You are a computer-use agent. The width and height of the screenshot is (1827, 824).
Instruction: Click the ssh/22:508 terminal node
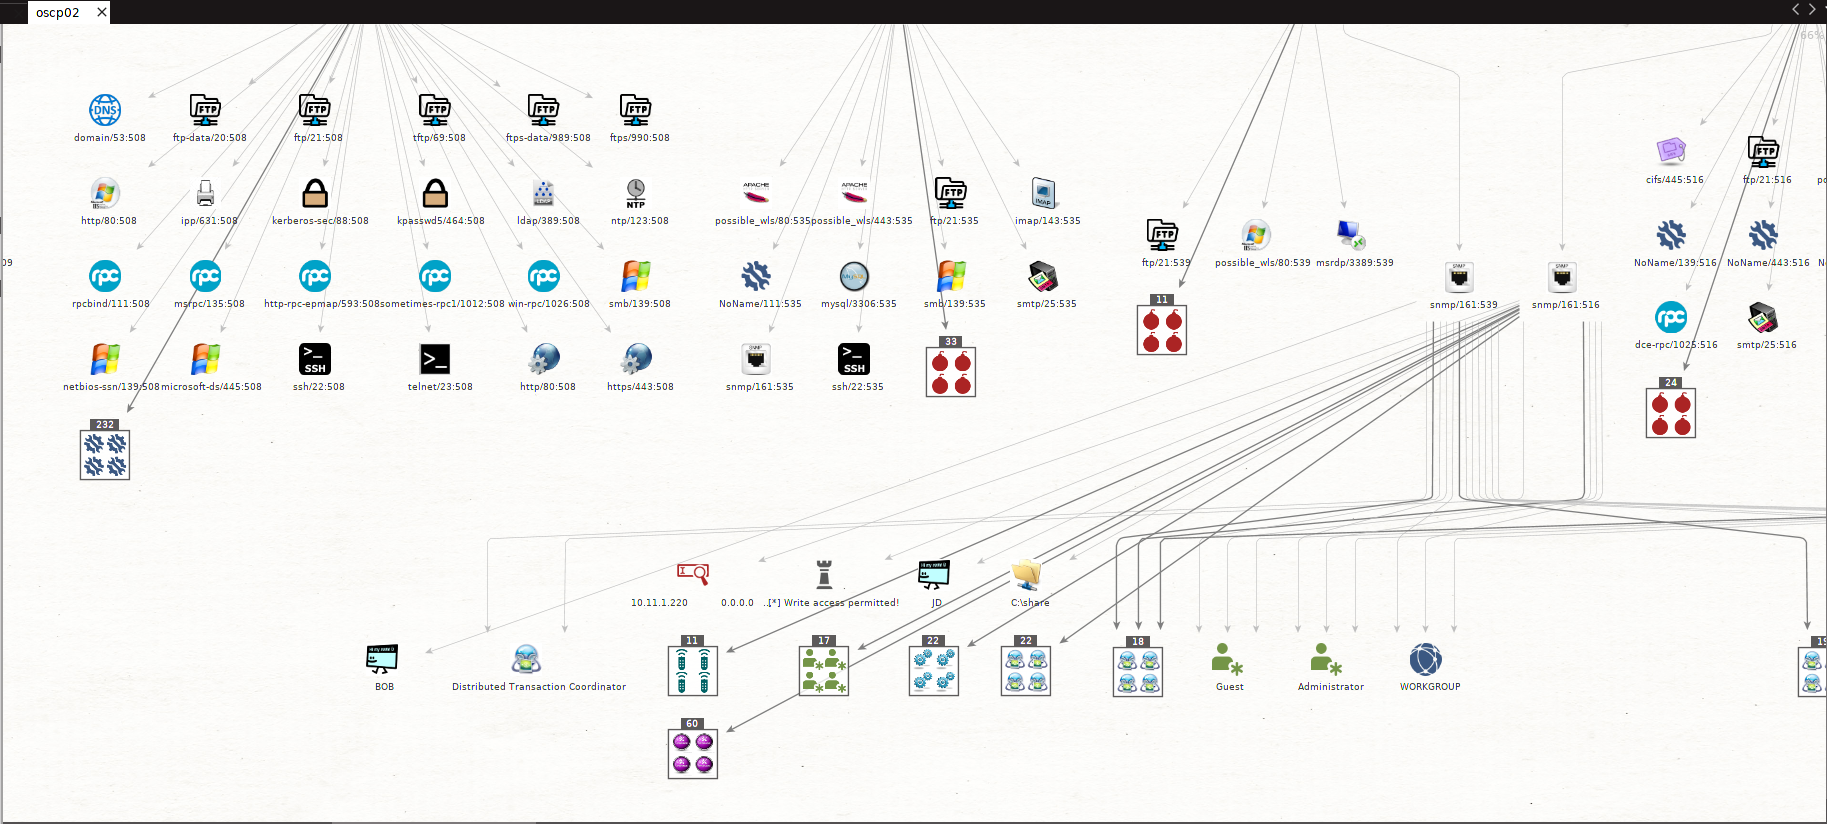click(x=315, y=359)
